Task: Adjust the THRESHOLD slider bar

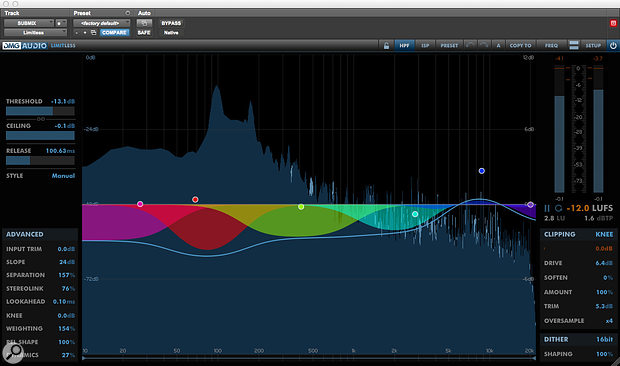Action: click(x=40, y=111)
